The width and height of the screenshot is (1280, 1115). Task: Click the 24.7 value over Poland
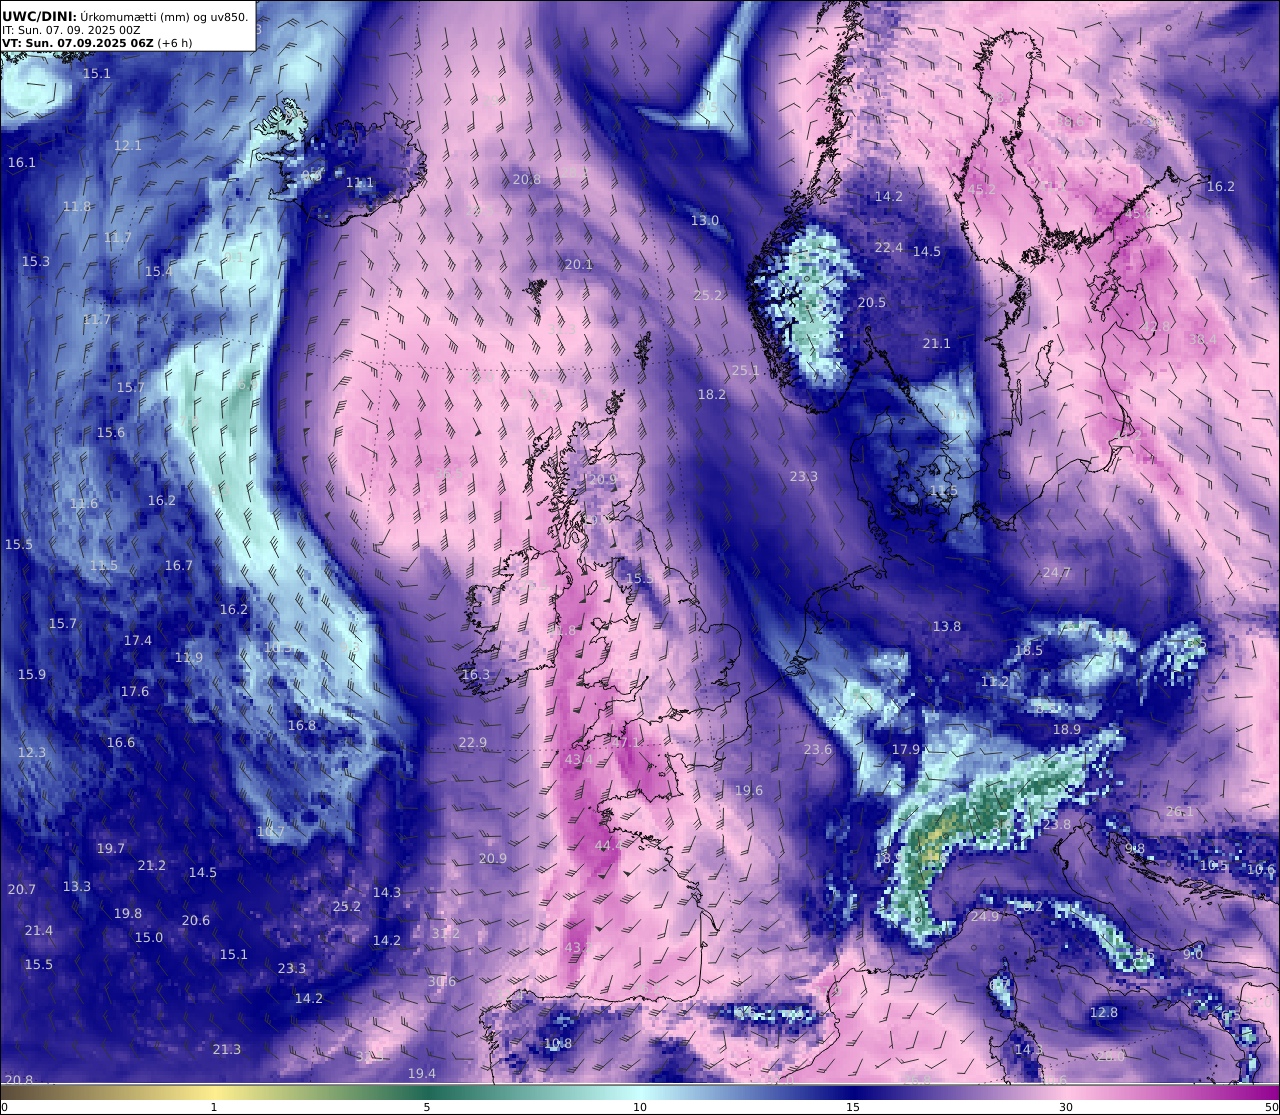pyautogui.click(x=1057, y=572)
